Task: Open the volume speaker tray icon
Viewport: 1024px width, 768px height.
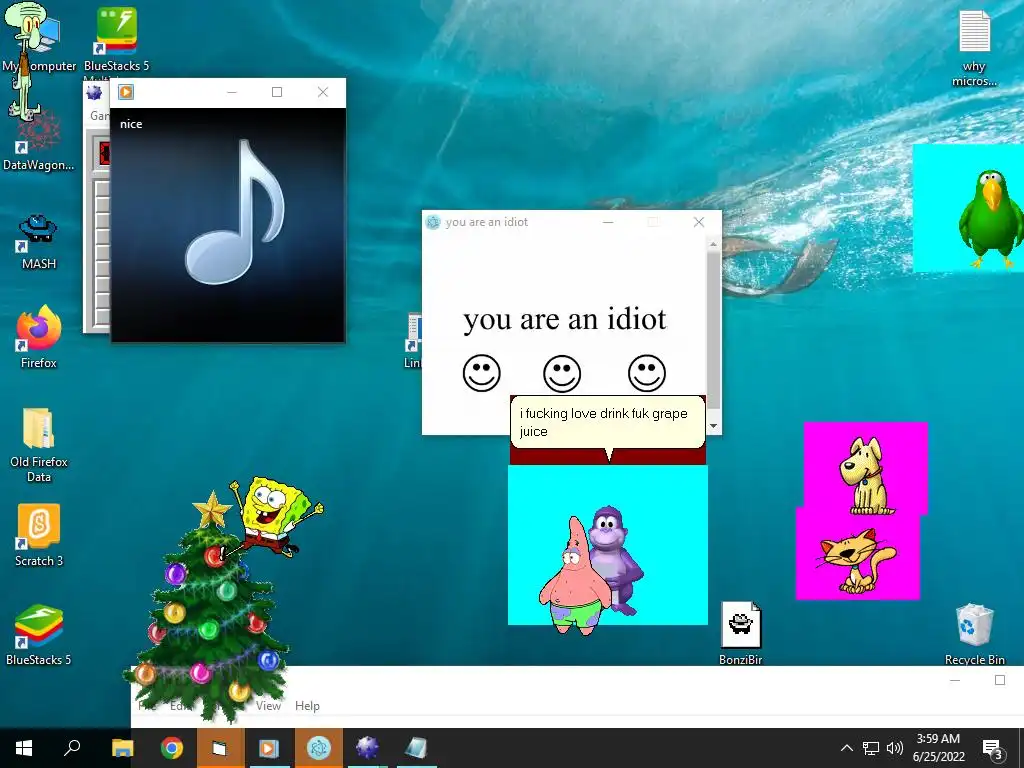Action: [x=895, y=748]
